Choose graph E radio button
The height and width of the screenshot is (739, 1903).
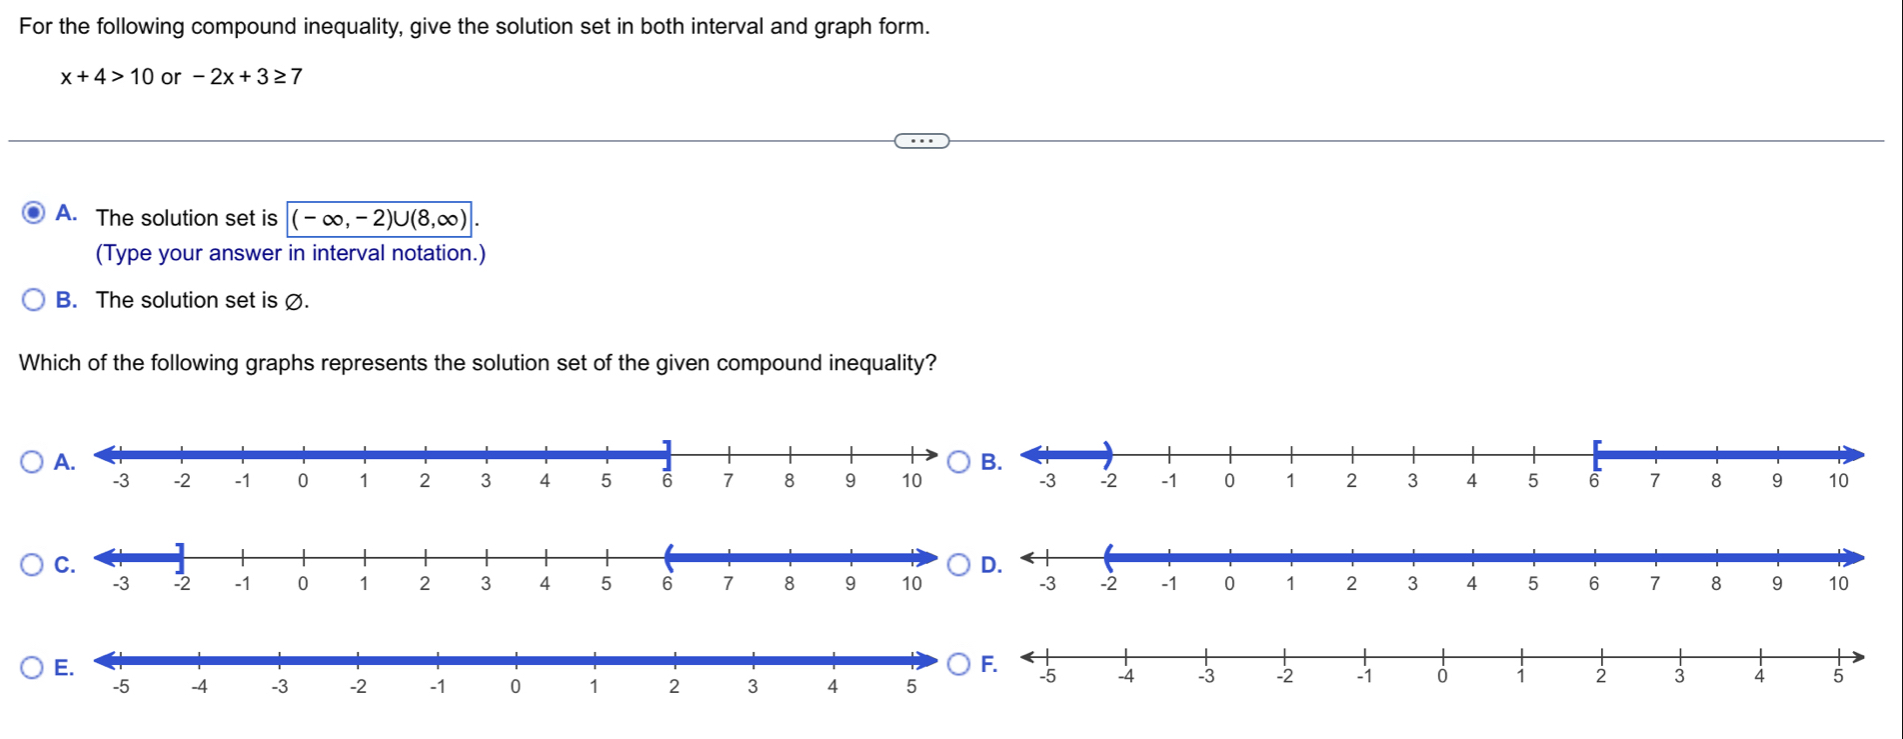click(x=33, y=667)
